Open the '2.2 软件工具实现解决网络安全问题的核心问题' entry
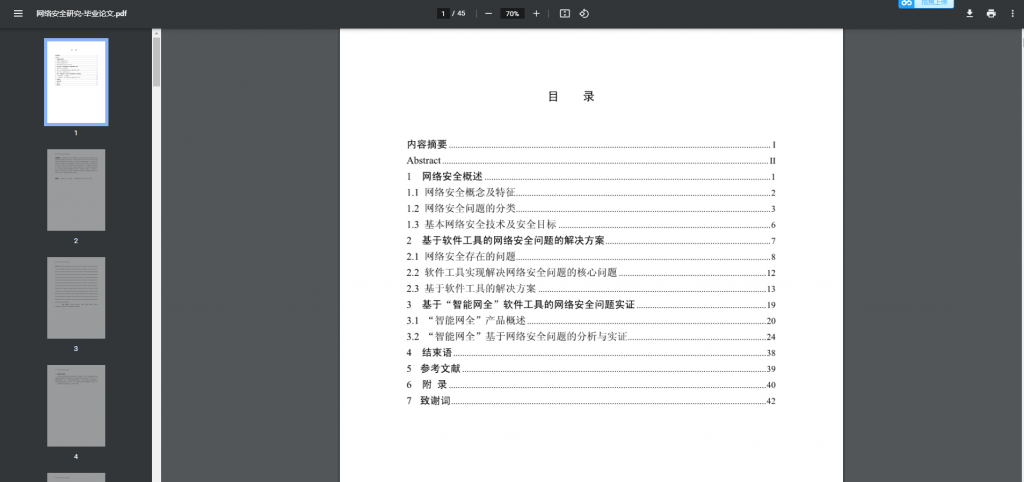This screenshot has height=482, width=1024. pos(591,272)
